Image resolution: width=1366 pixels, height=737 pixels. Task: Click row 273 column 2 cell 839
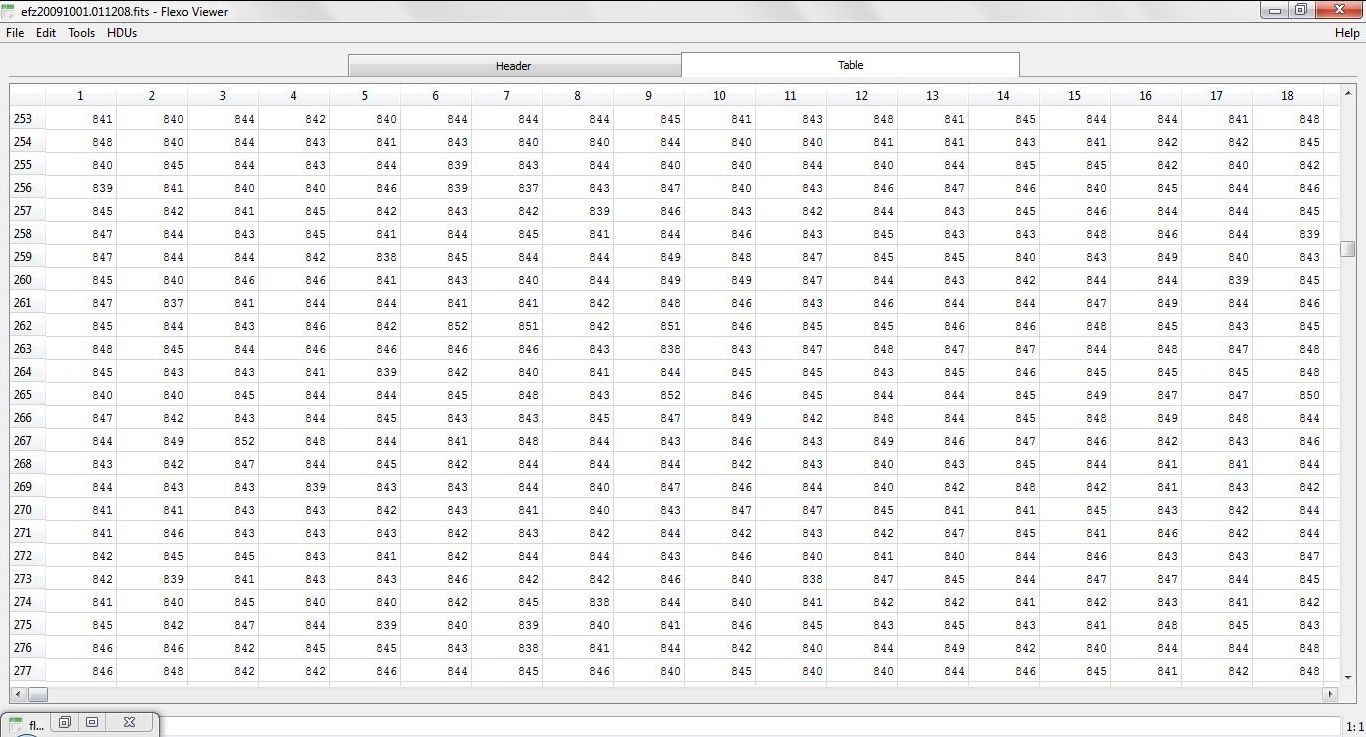coord(152,579)
